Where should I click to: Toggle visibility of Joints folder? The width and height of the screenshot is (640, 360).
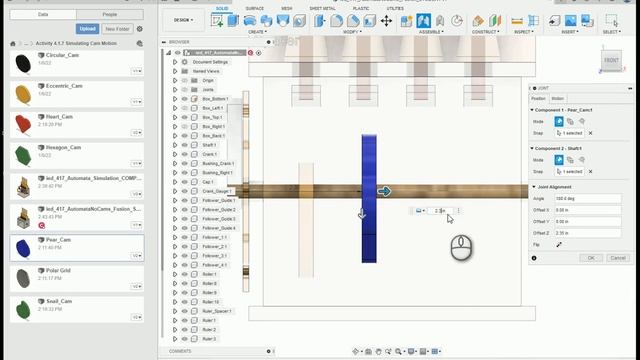pyautogui.click(x=184, y=89)
